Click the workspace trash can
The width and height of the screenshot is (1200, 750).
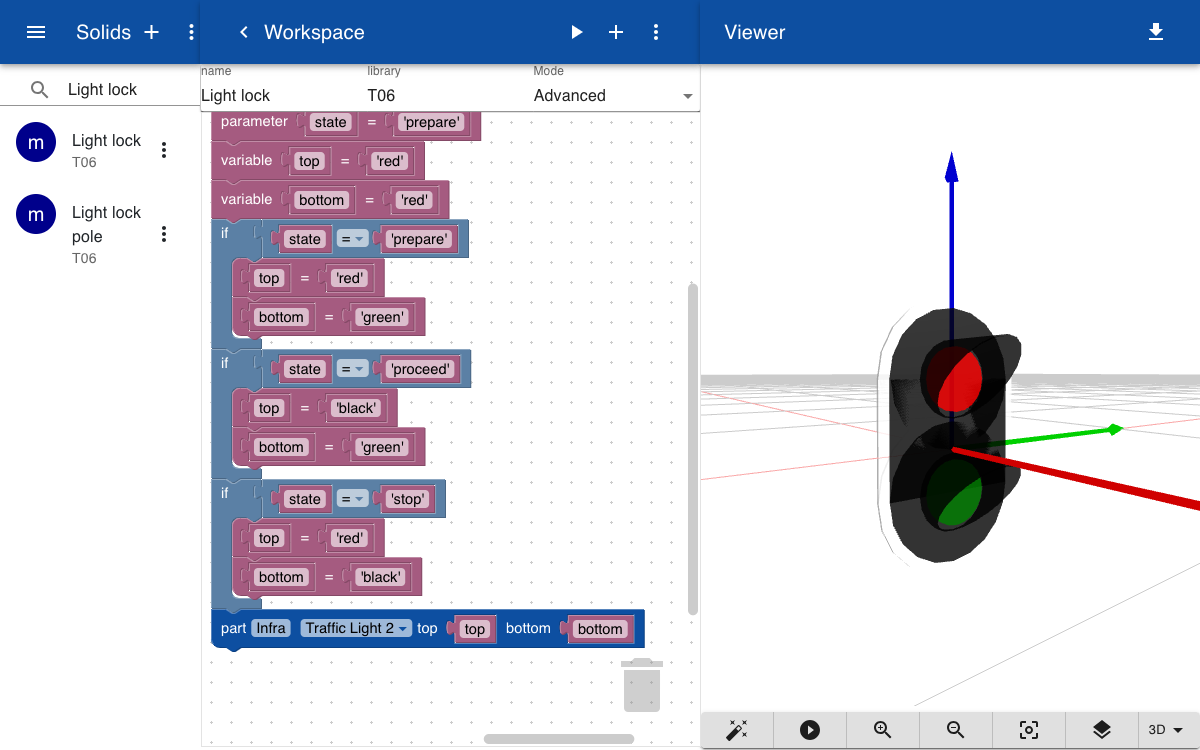641,685
